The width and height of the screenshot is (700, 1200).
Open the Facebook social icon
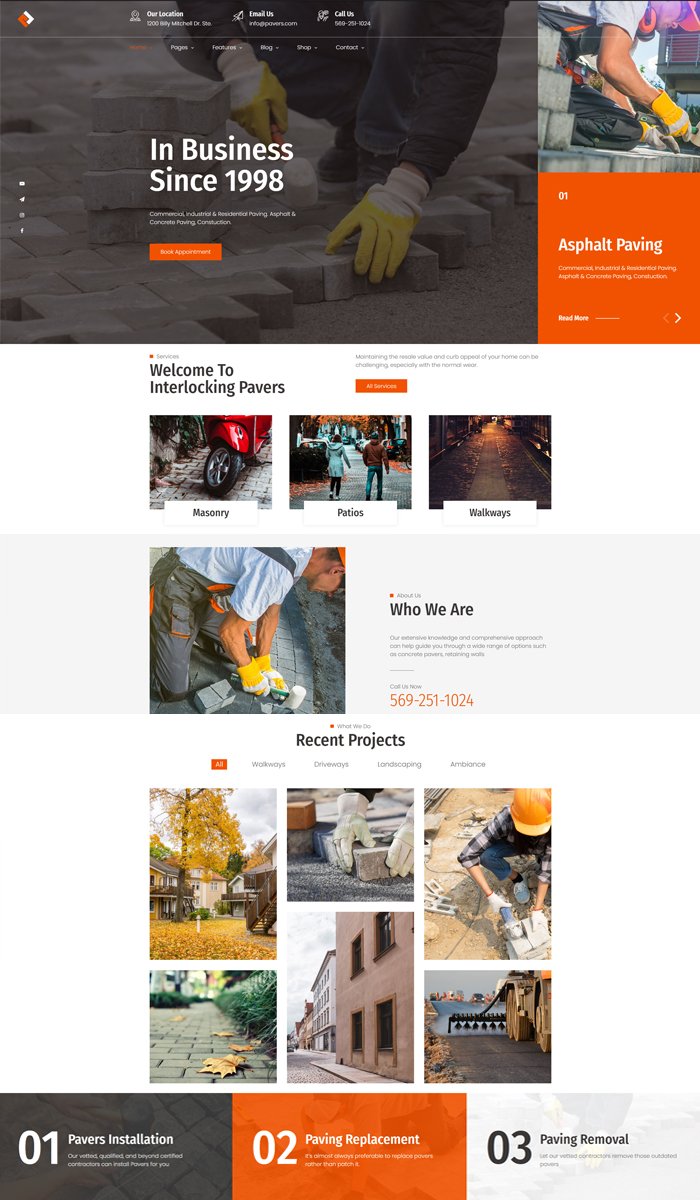point(22,231)
